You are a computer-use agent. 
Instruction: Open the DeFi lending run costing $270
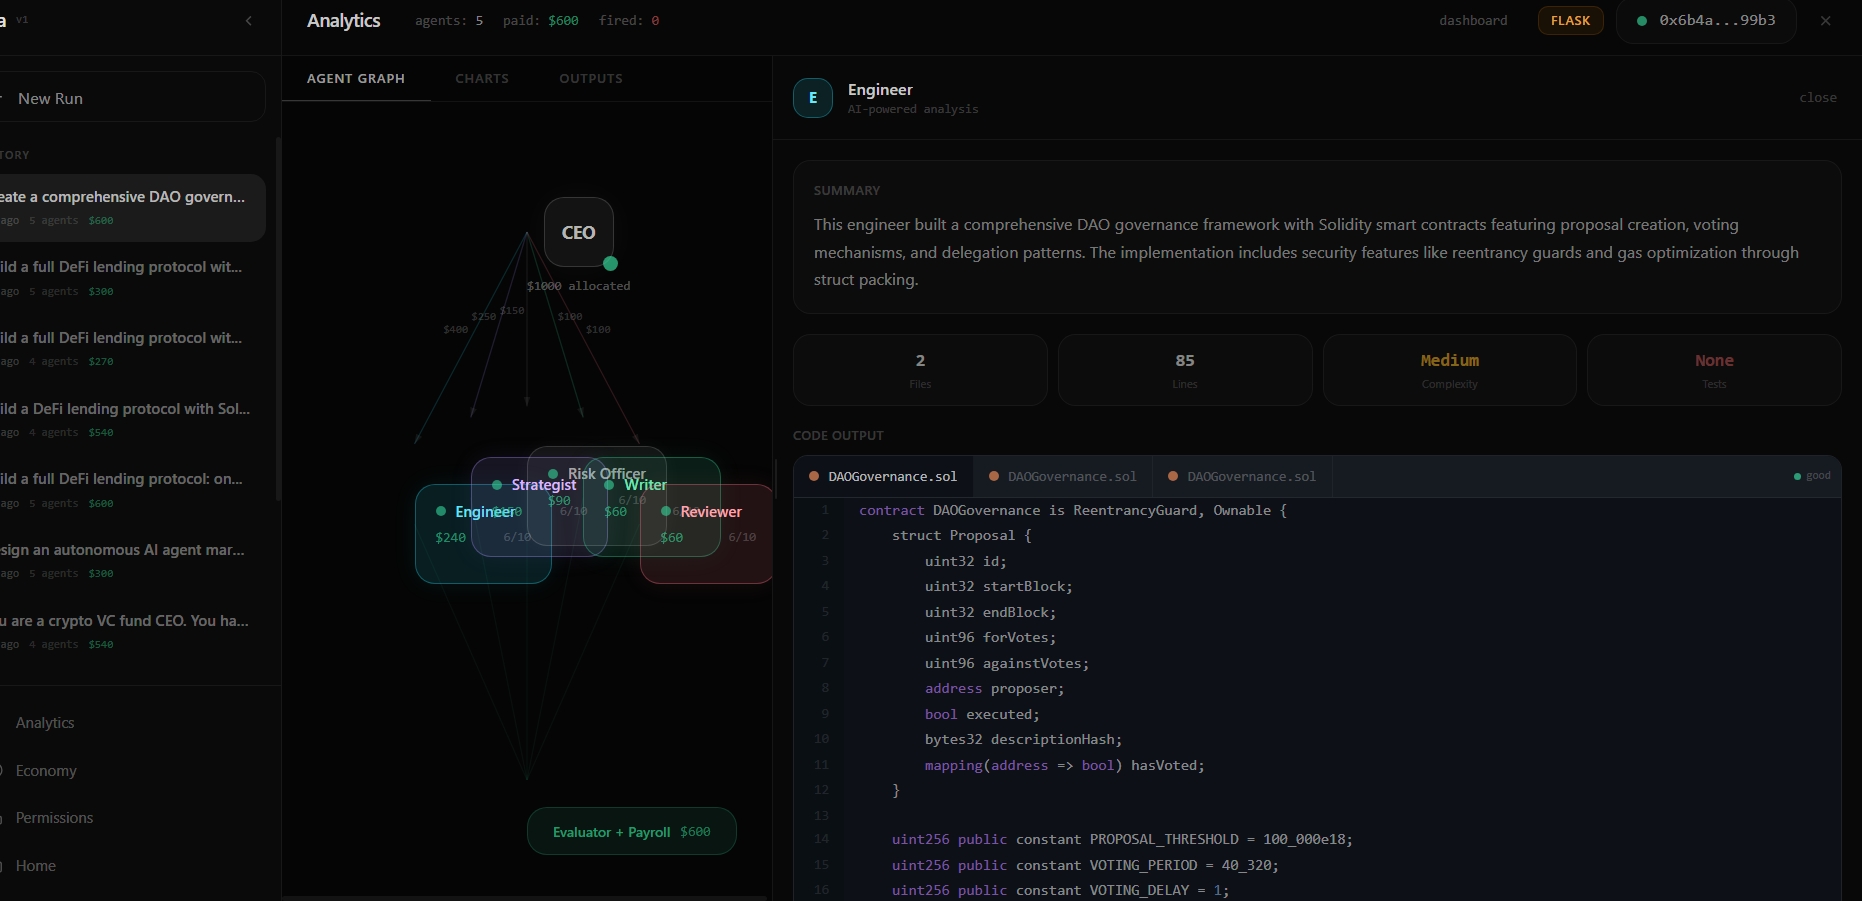click(131, 349)
